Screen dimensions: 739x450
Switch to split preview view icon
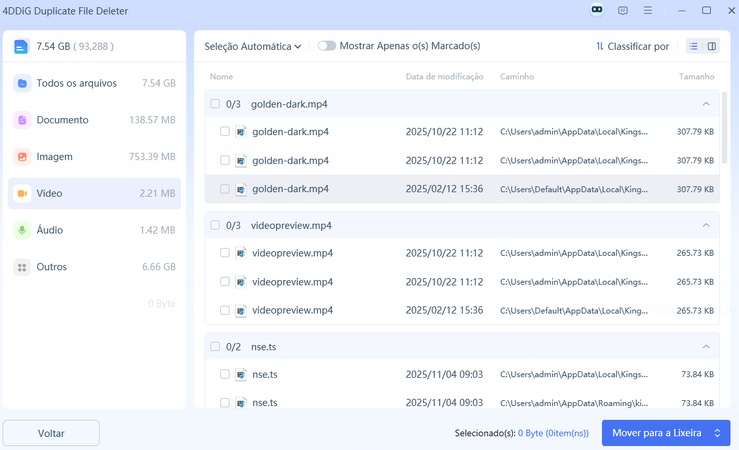click(x=712, y=46)
